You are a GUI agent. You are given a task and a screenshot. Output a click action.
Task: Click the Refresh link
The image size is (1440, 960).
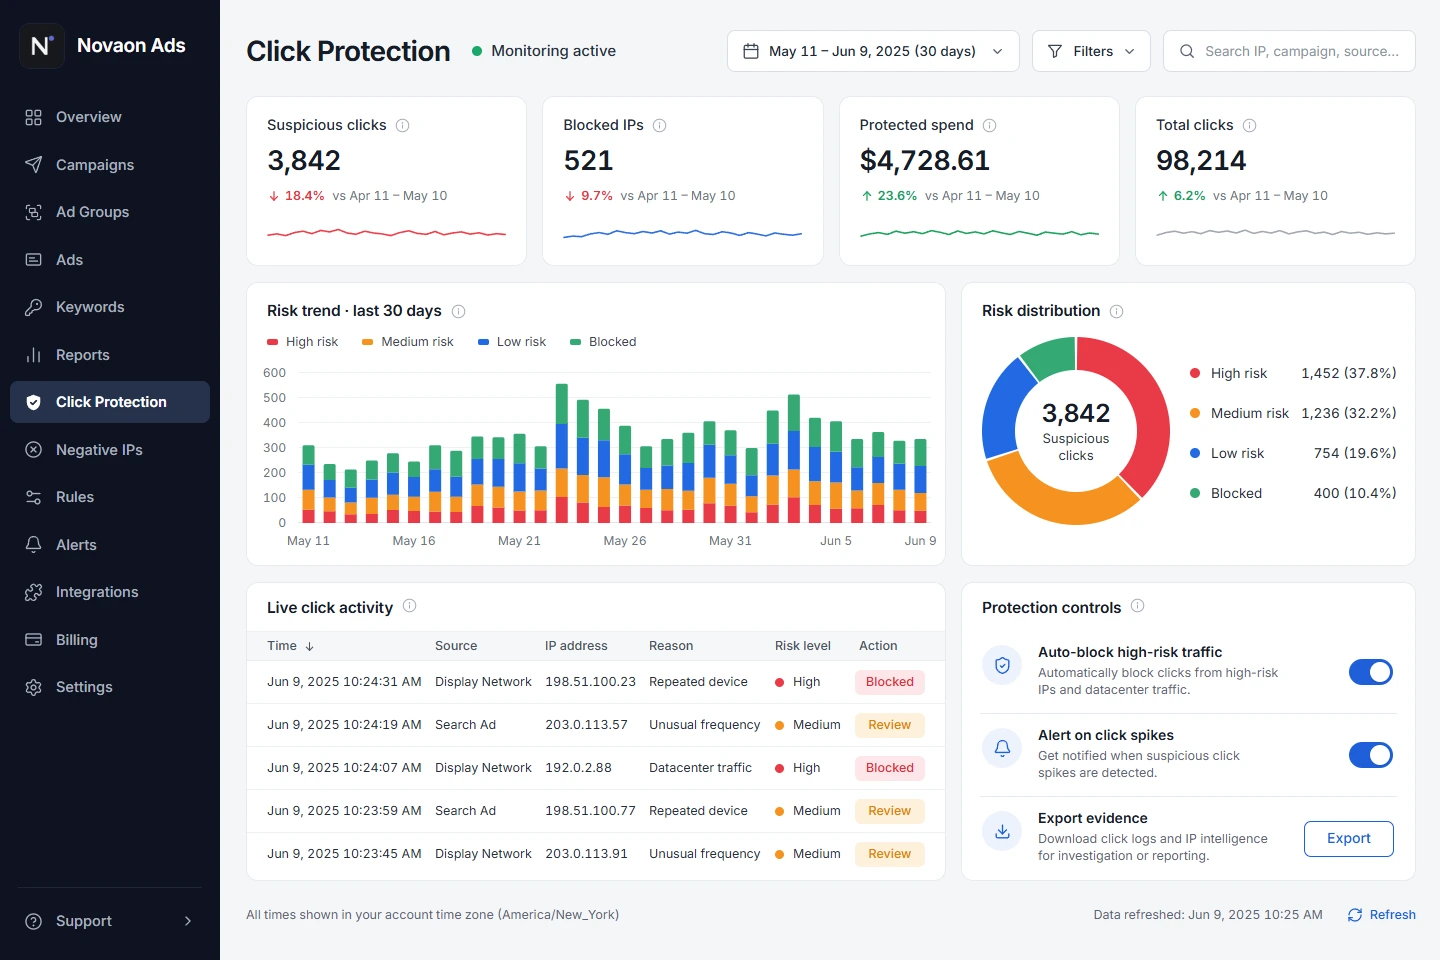(x=1381, y=915)
